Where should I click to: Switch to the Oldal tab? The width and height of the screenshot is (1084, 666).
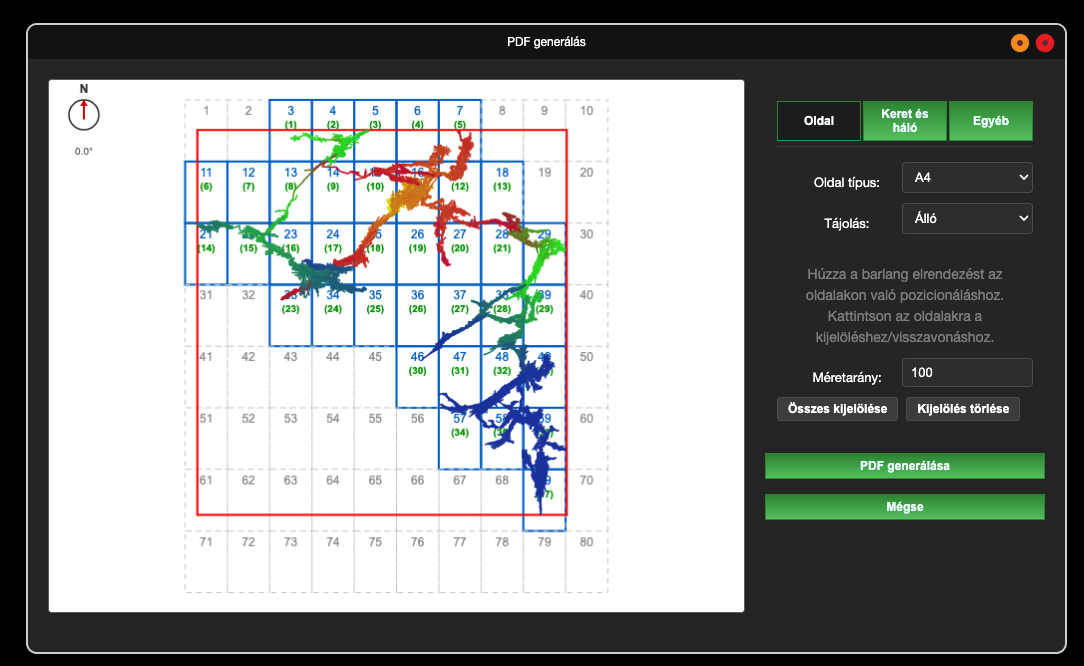819,121
